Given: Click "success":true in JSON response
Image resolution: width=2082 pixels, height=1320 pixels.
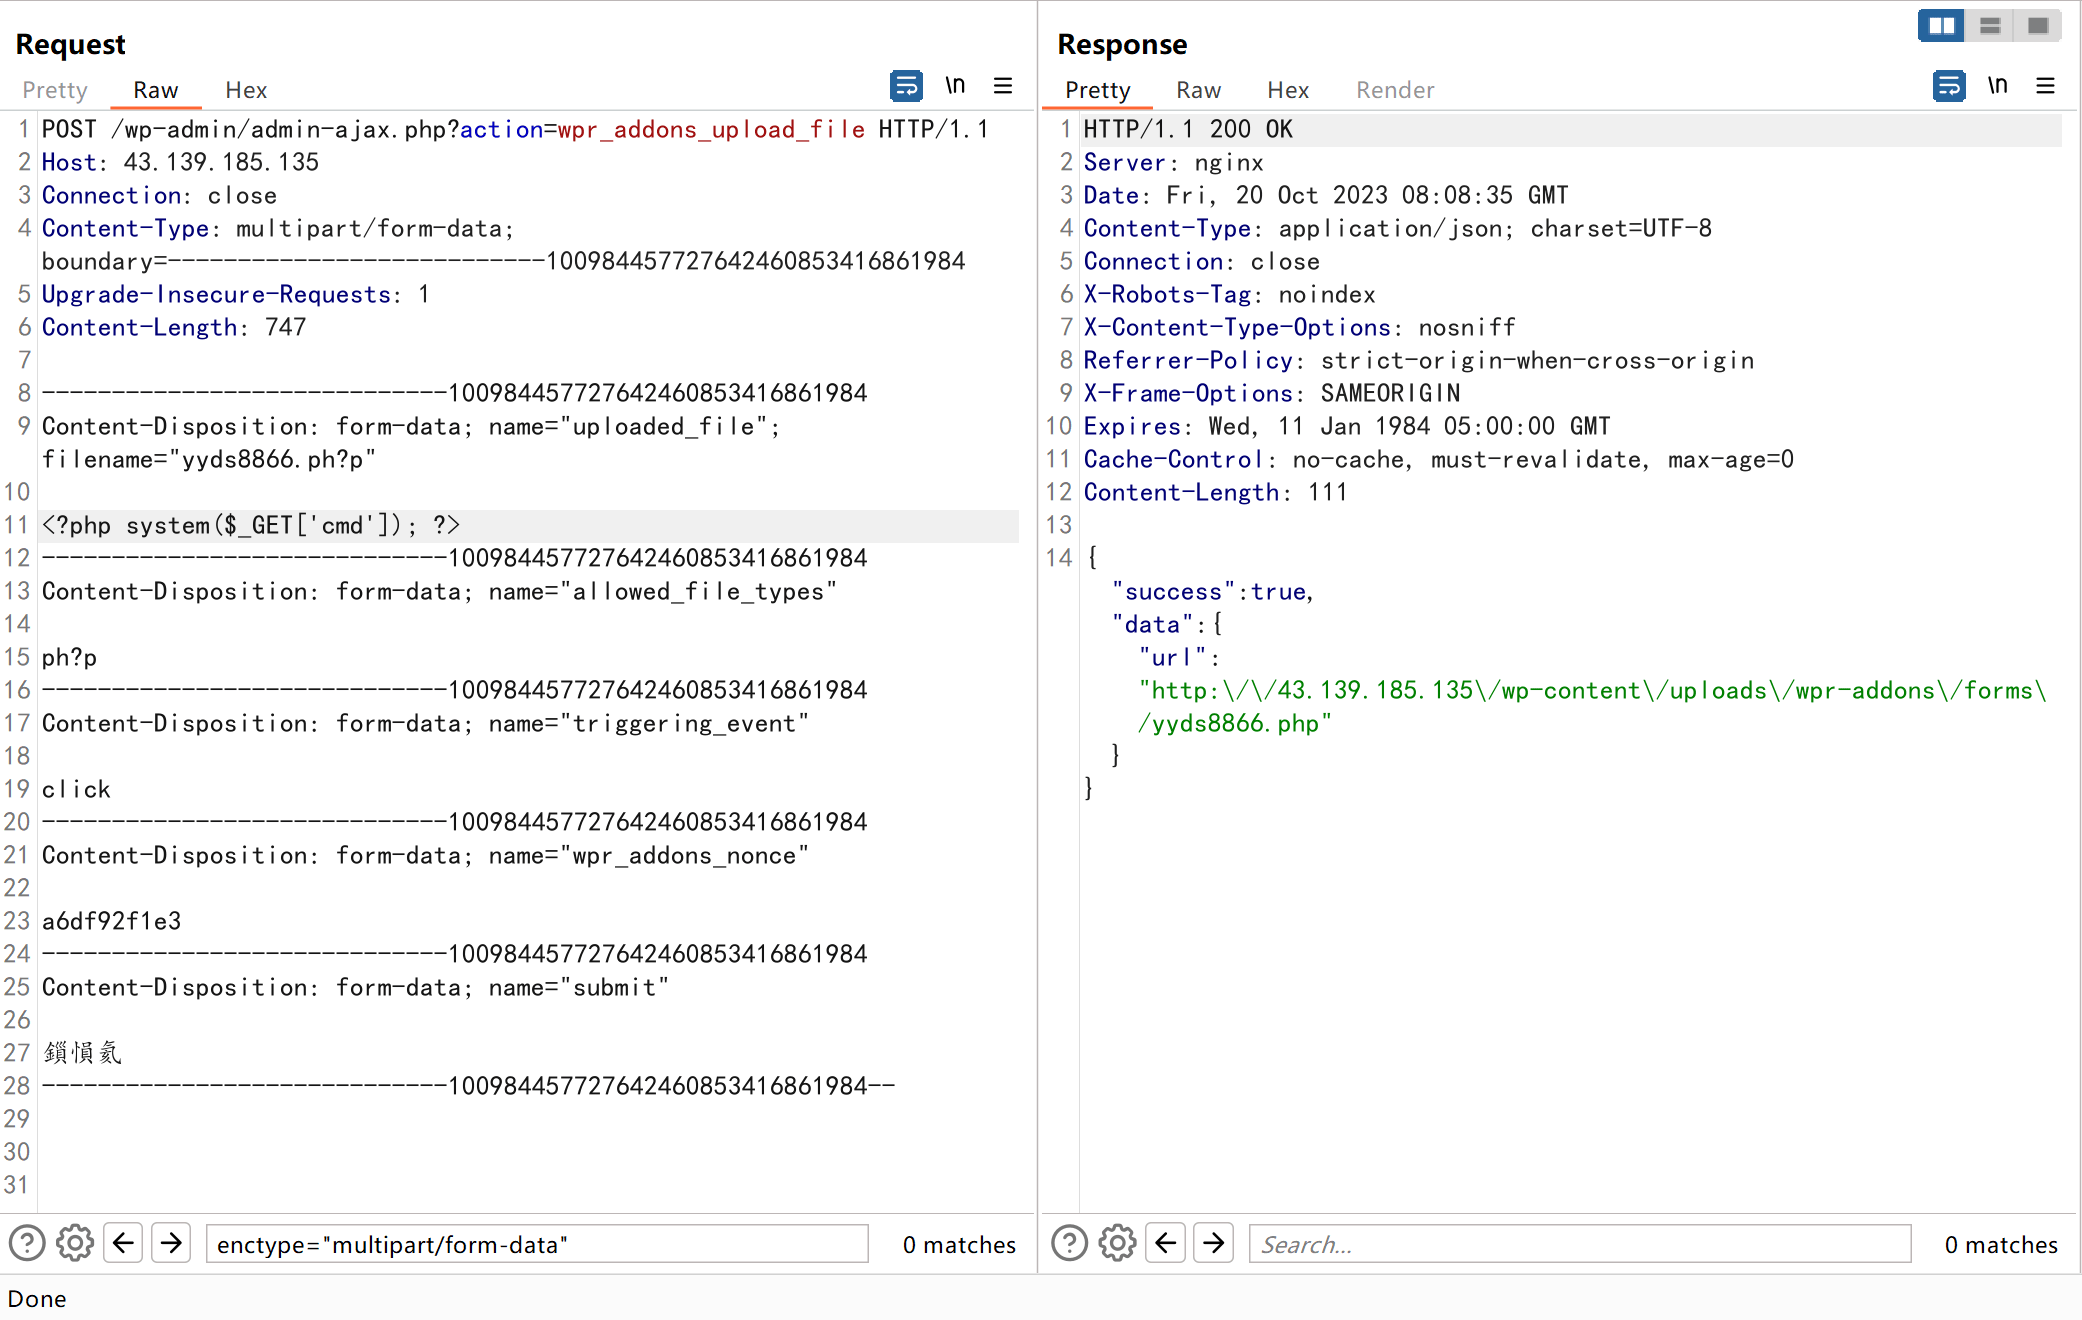Looking at the screenshot, I should 1212,592.
